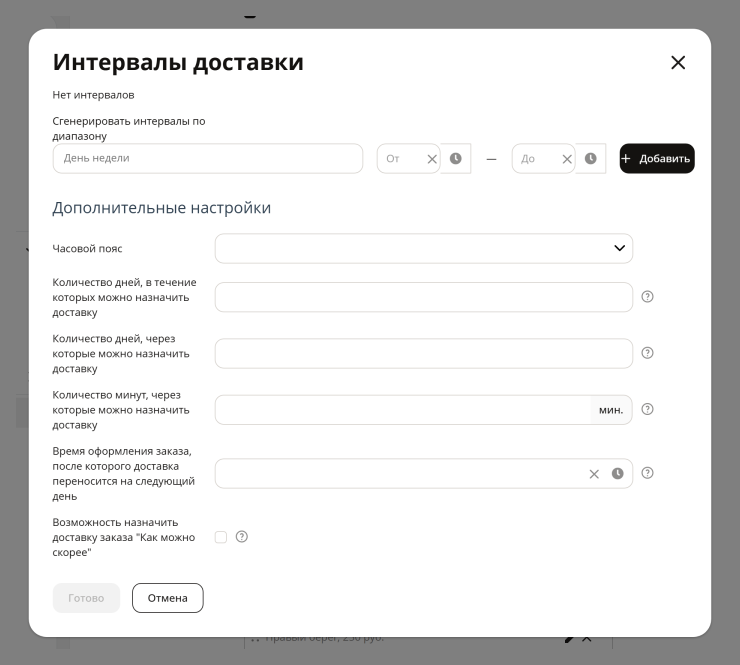Clear the 'От' time field

(x=432, y=159)
